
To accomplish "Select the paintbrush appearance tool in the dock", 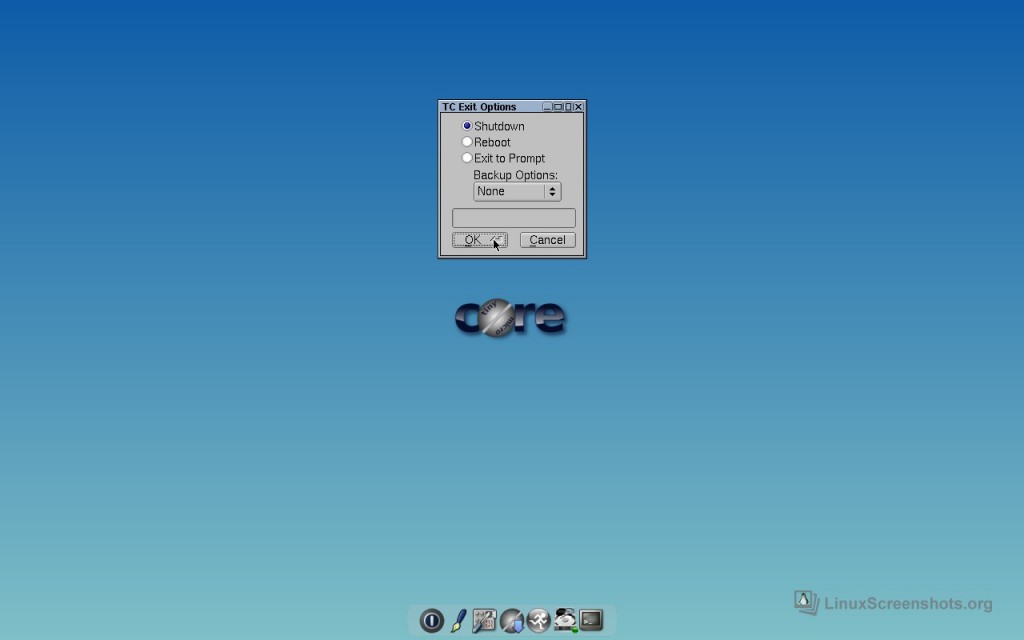I will pyautogui.click(x=458, y=621).
